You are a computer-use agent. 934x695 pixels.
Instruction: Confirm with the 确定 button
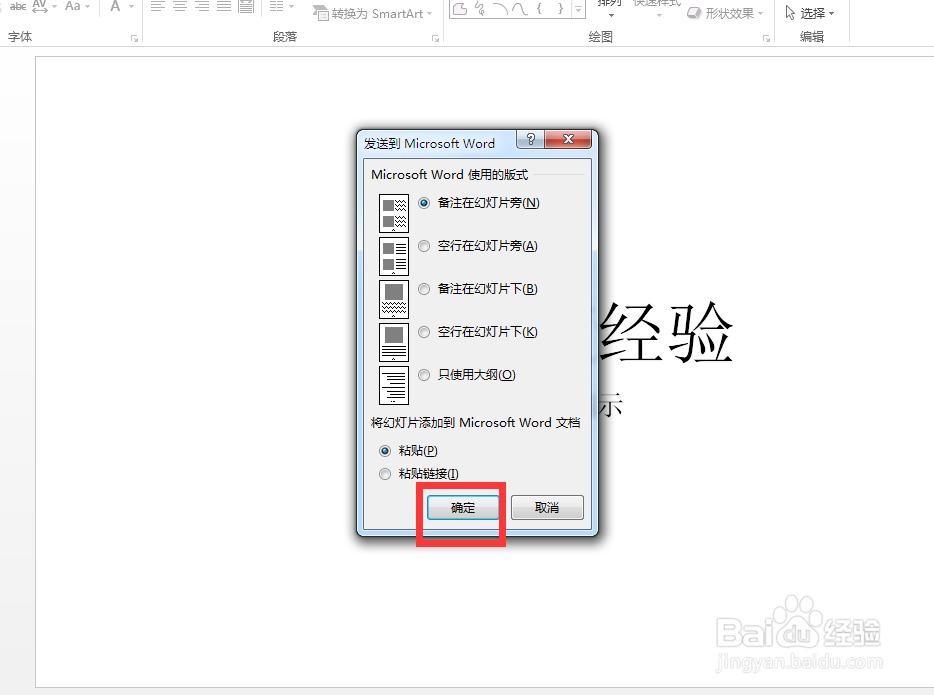pos(463,507)
